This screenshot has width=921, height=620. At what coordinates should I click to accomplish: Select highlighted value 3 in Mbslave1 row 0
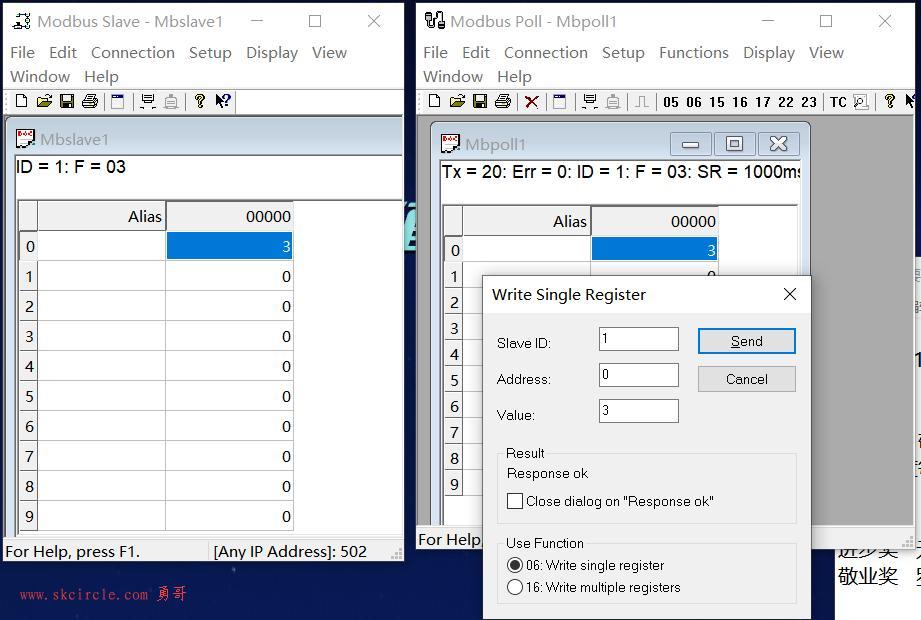click(229, 245)
